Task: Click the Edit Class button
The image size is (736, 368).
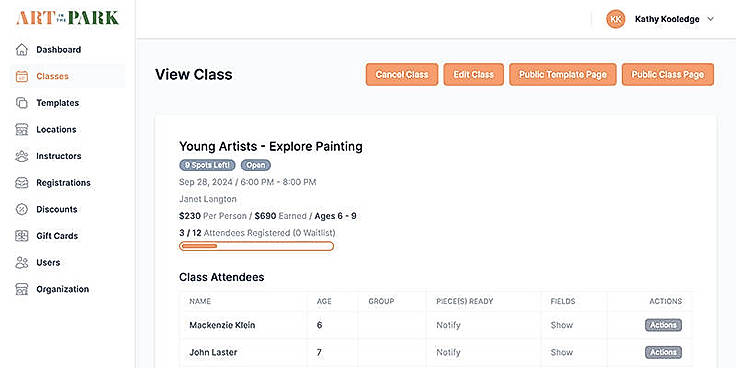Action: [x=474, y=75]
